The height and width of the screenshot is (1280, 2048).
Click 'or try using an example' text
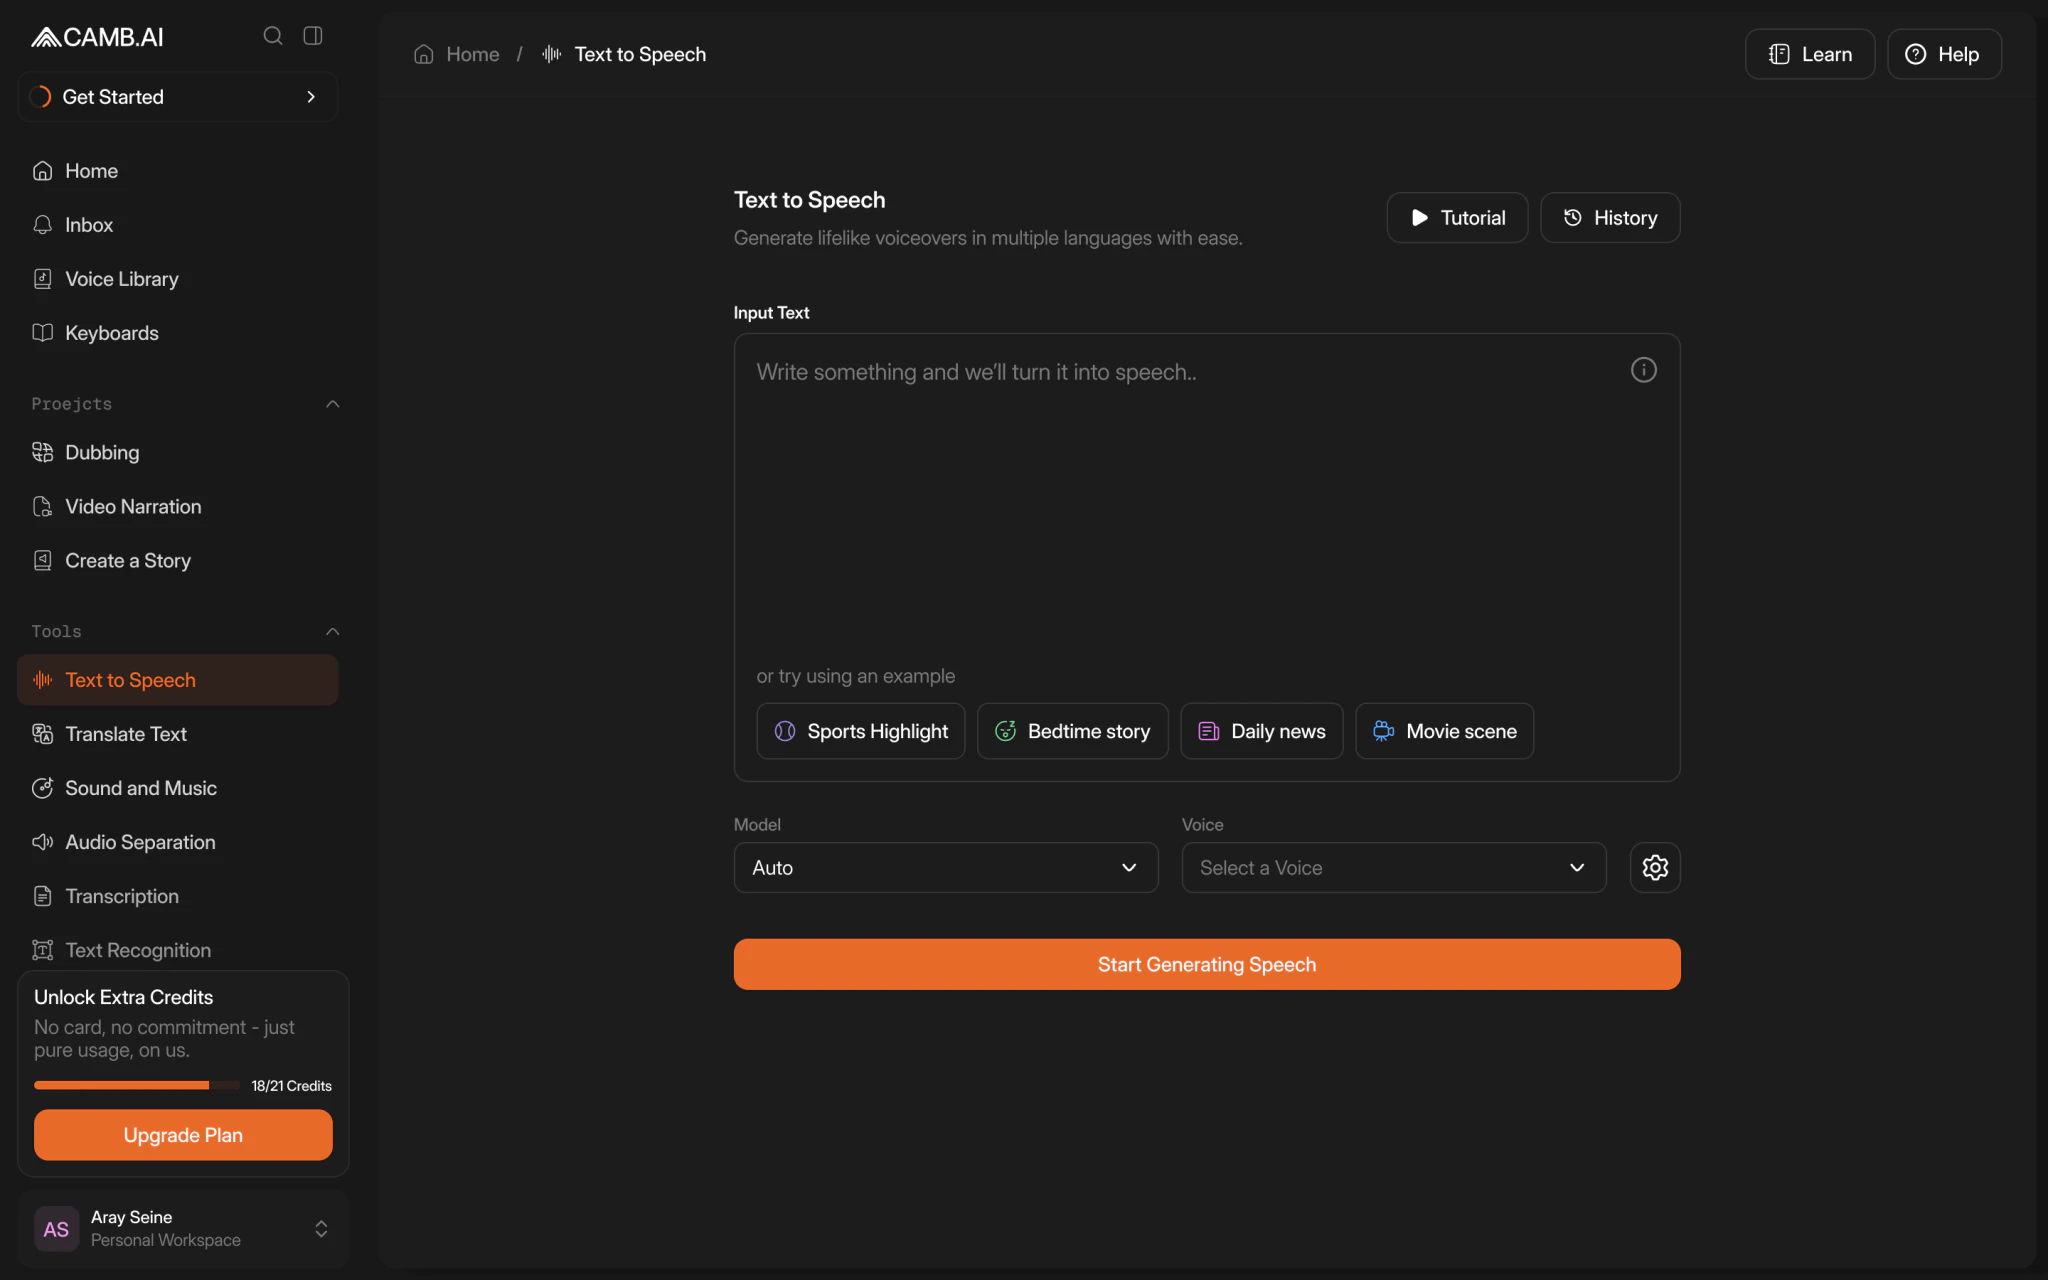[x=856, y=676]
